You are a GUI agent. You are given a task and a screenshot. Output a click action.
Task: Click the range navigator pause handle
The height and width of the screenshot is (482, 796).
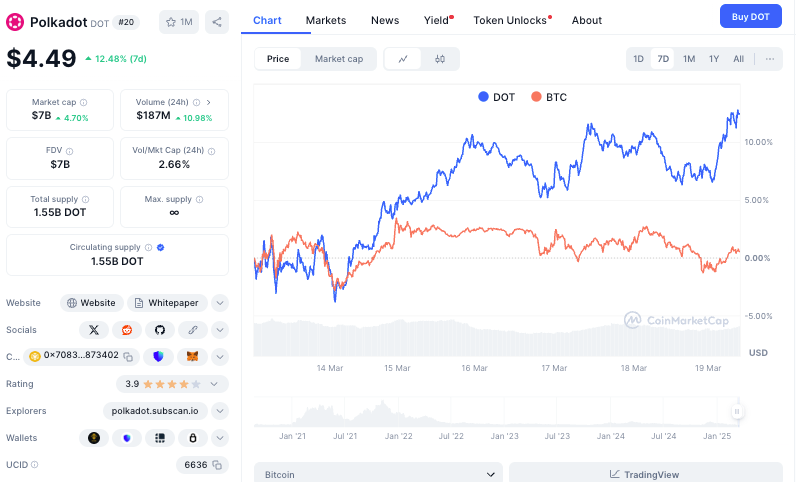click(737, 411)
